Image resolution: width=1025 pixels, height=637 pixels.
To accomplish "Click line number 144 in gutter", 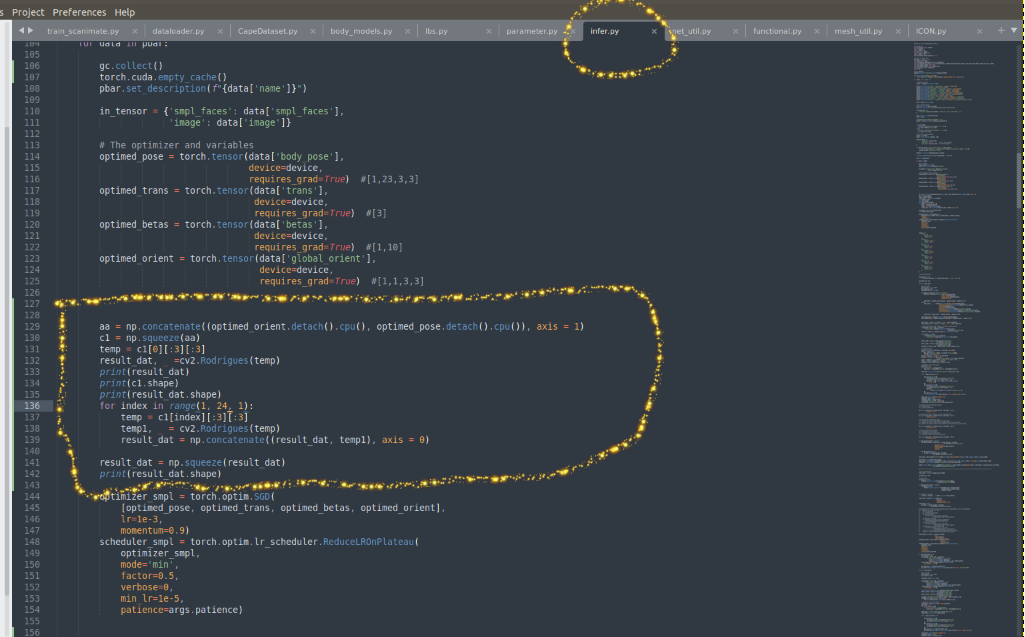I will pyautogui.click(x=32, y=496).
